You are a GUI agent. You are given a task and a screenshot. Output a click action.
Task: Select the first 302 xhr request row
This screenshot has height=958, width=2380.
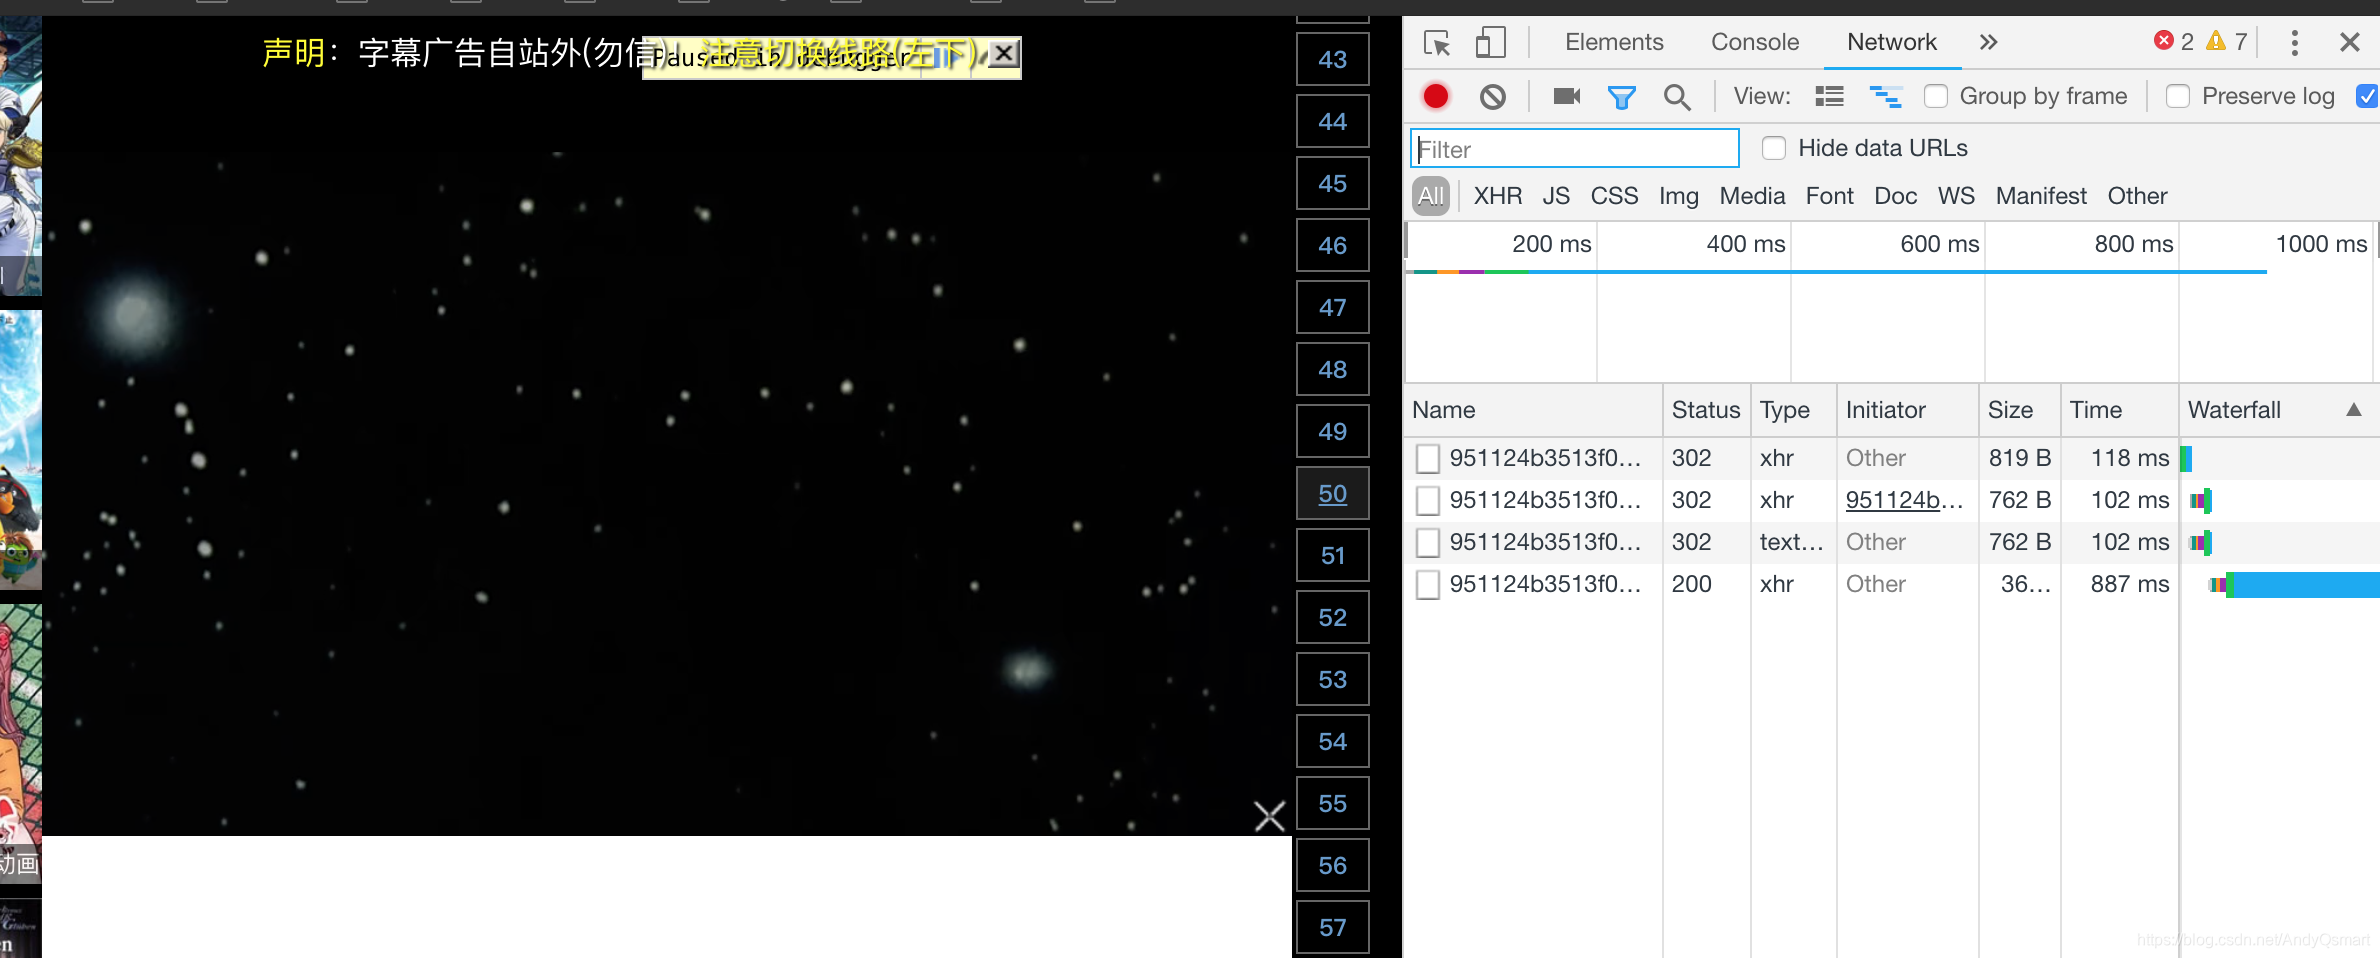1892,458
